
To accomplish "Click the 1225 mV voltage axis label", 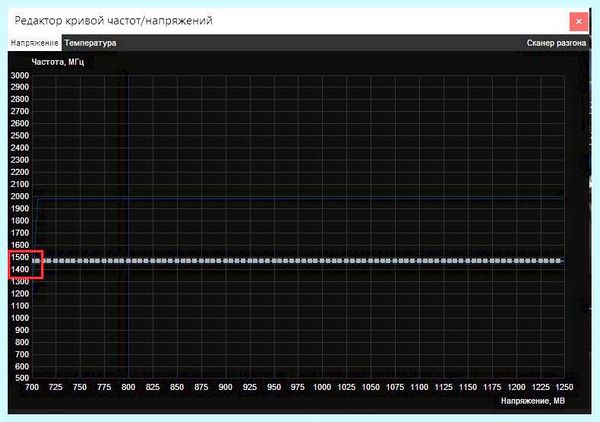I will (541, 387).
